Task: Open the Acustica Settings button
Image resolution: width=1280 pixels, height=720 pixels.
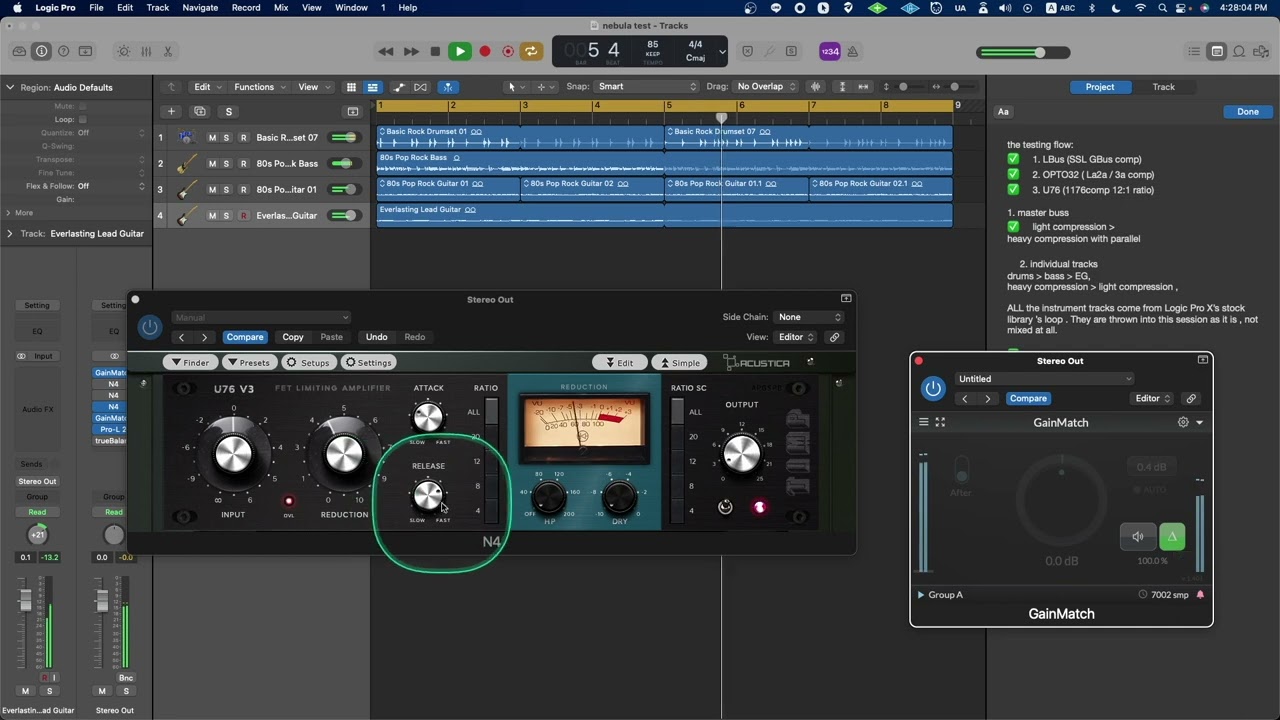Action: (x=369, y=363)
